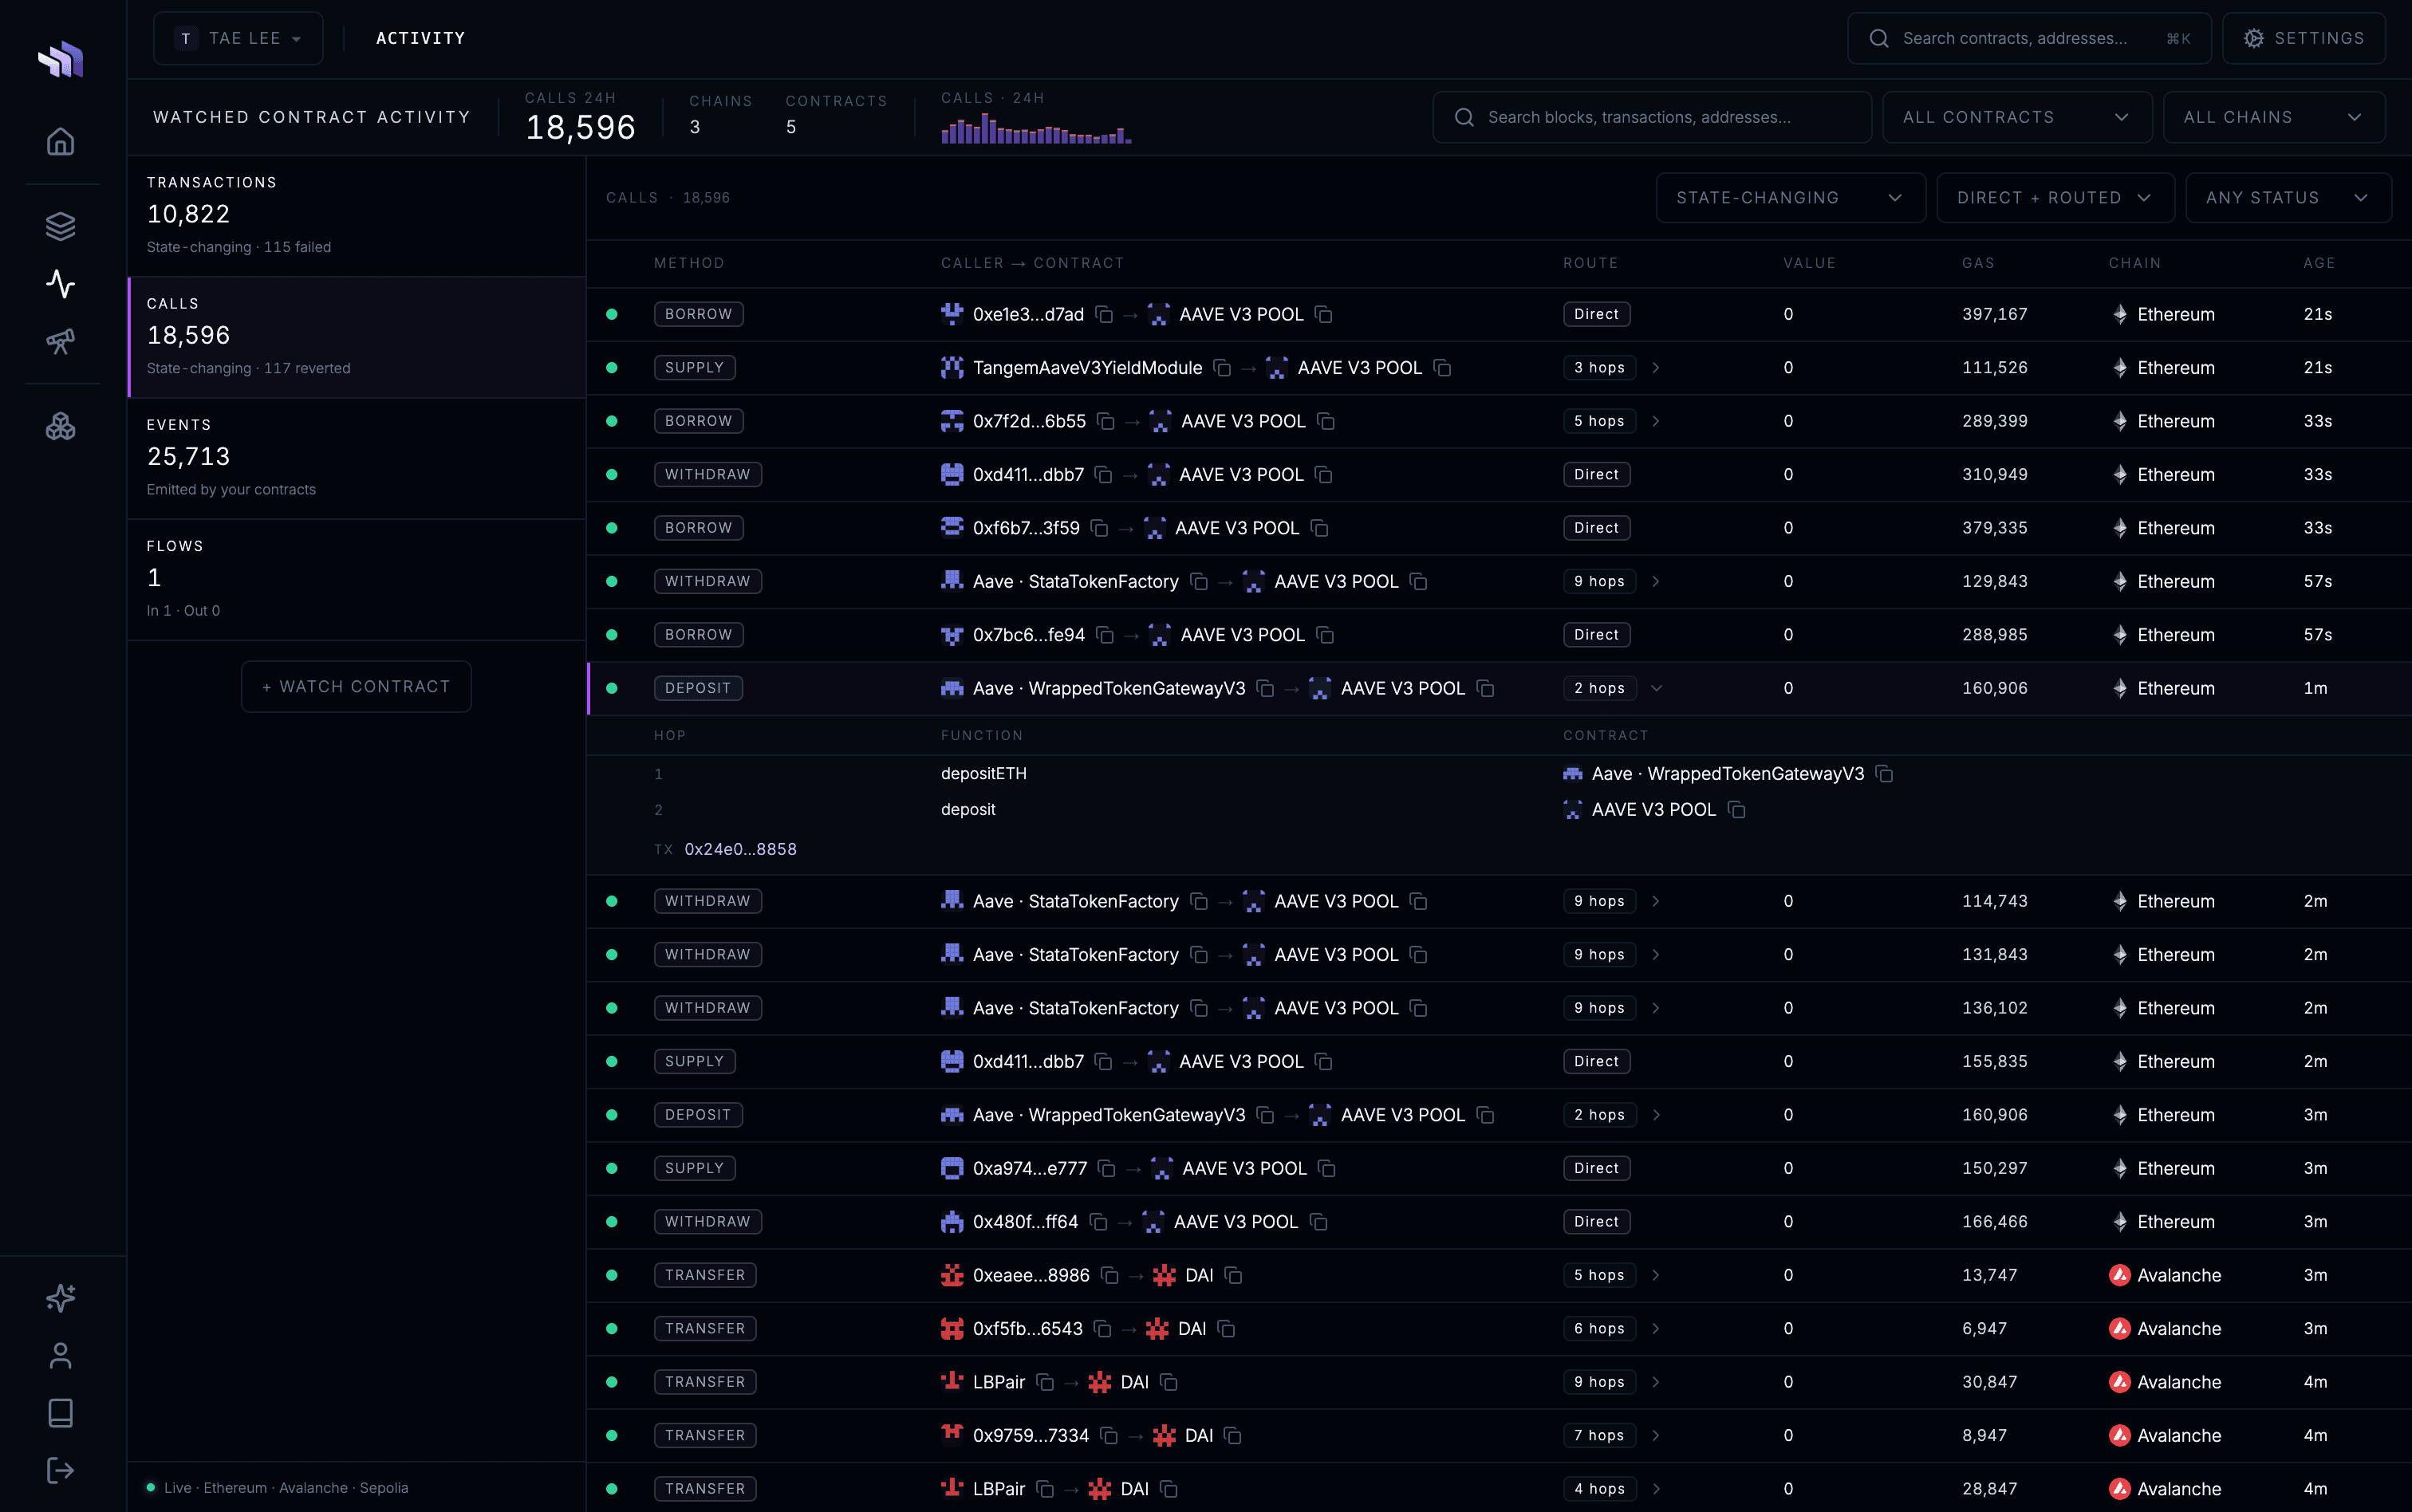
Task: Click the ACTIVITY header tab
Action: 420,38
